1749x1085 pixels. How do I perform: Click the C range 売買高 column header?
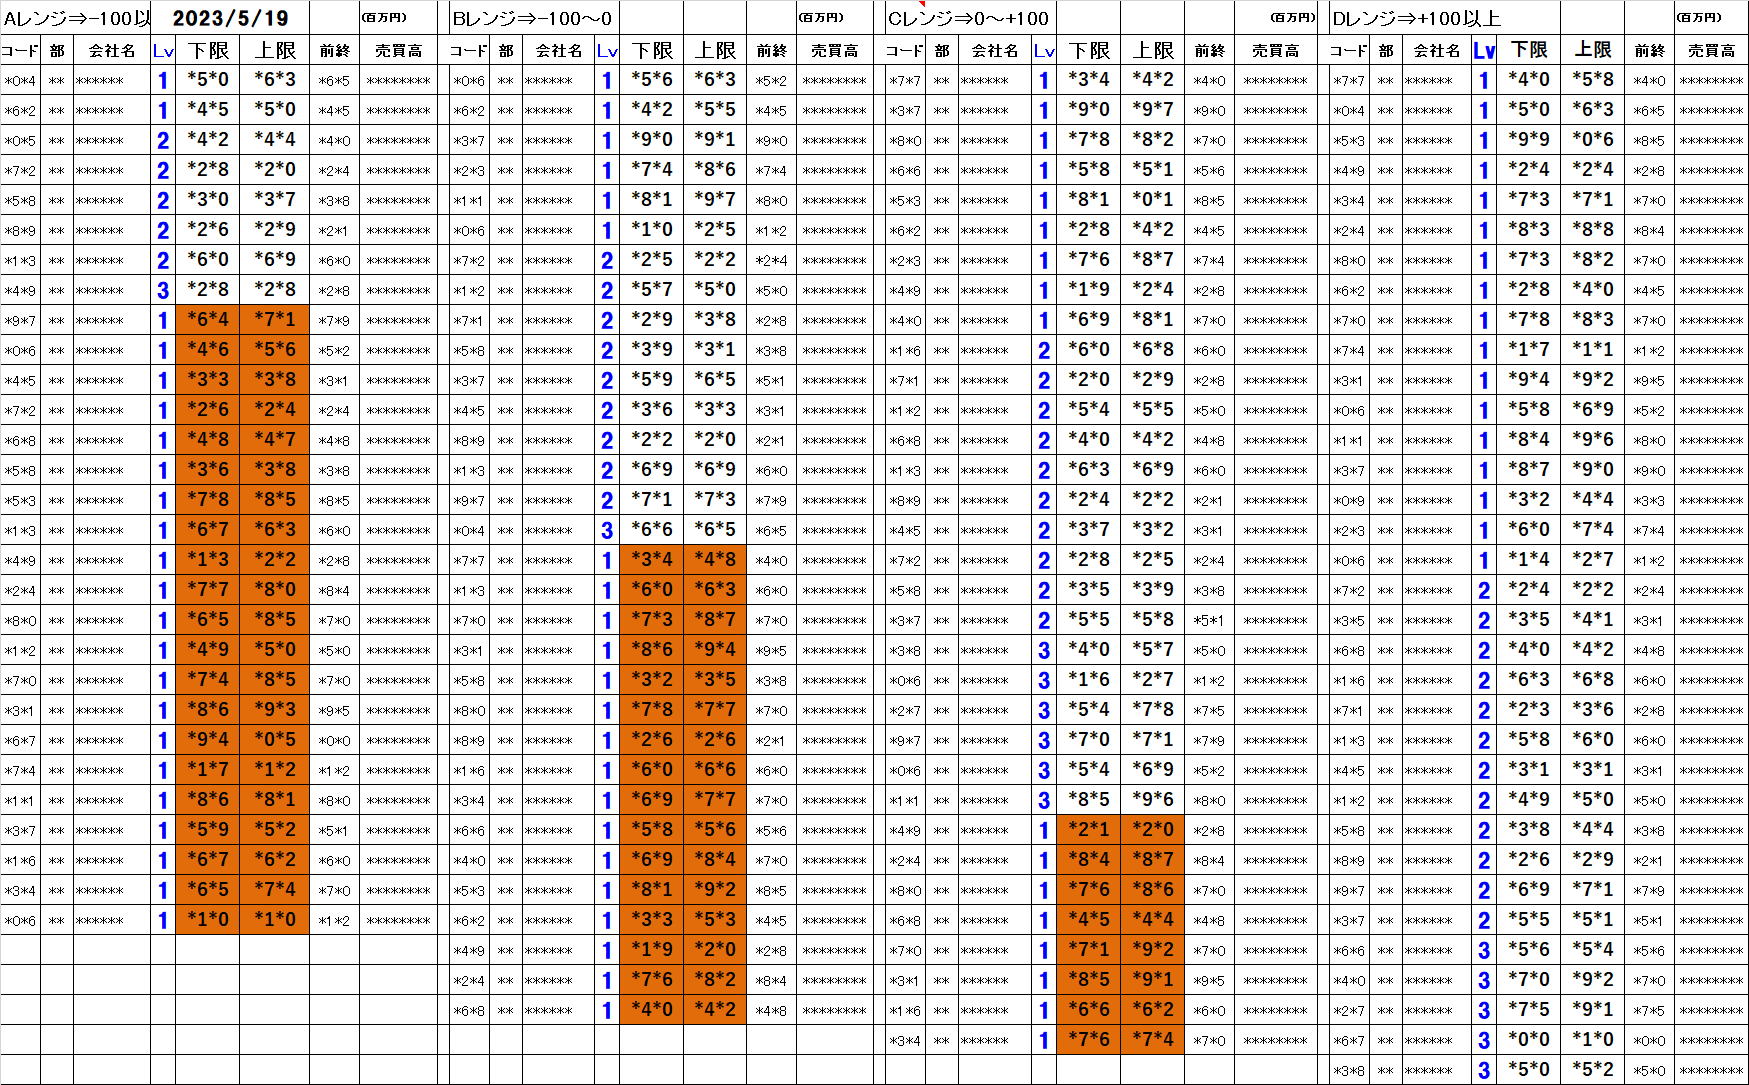click(1275, 50)
